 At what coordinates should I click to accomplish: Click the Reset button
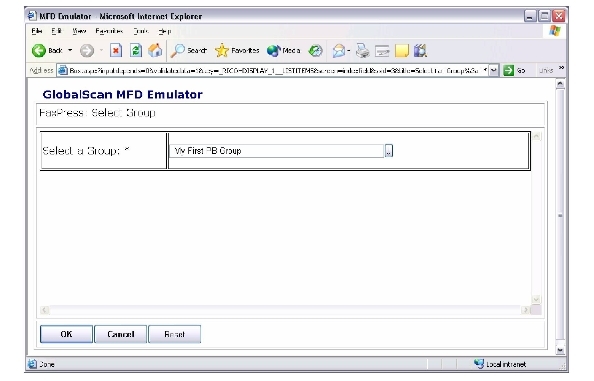click(174, 334)
